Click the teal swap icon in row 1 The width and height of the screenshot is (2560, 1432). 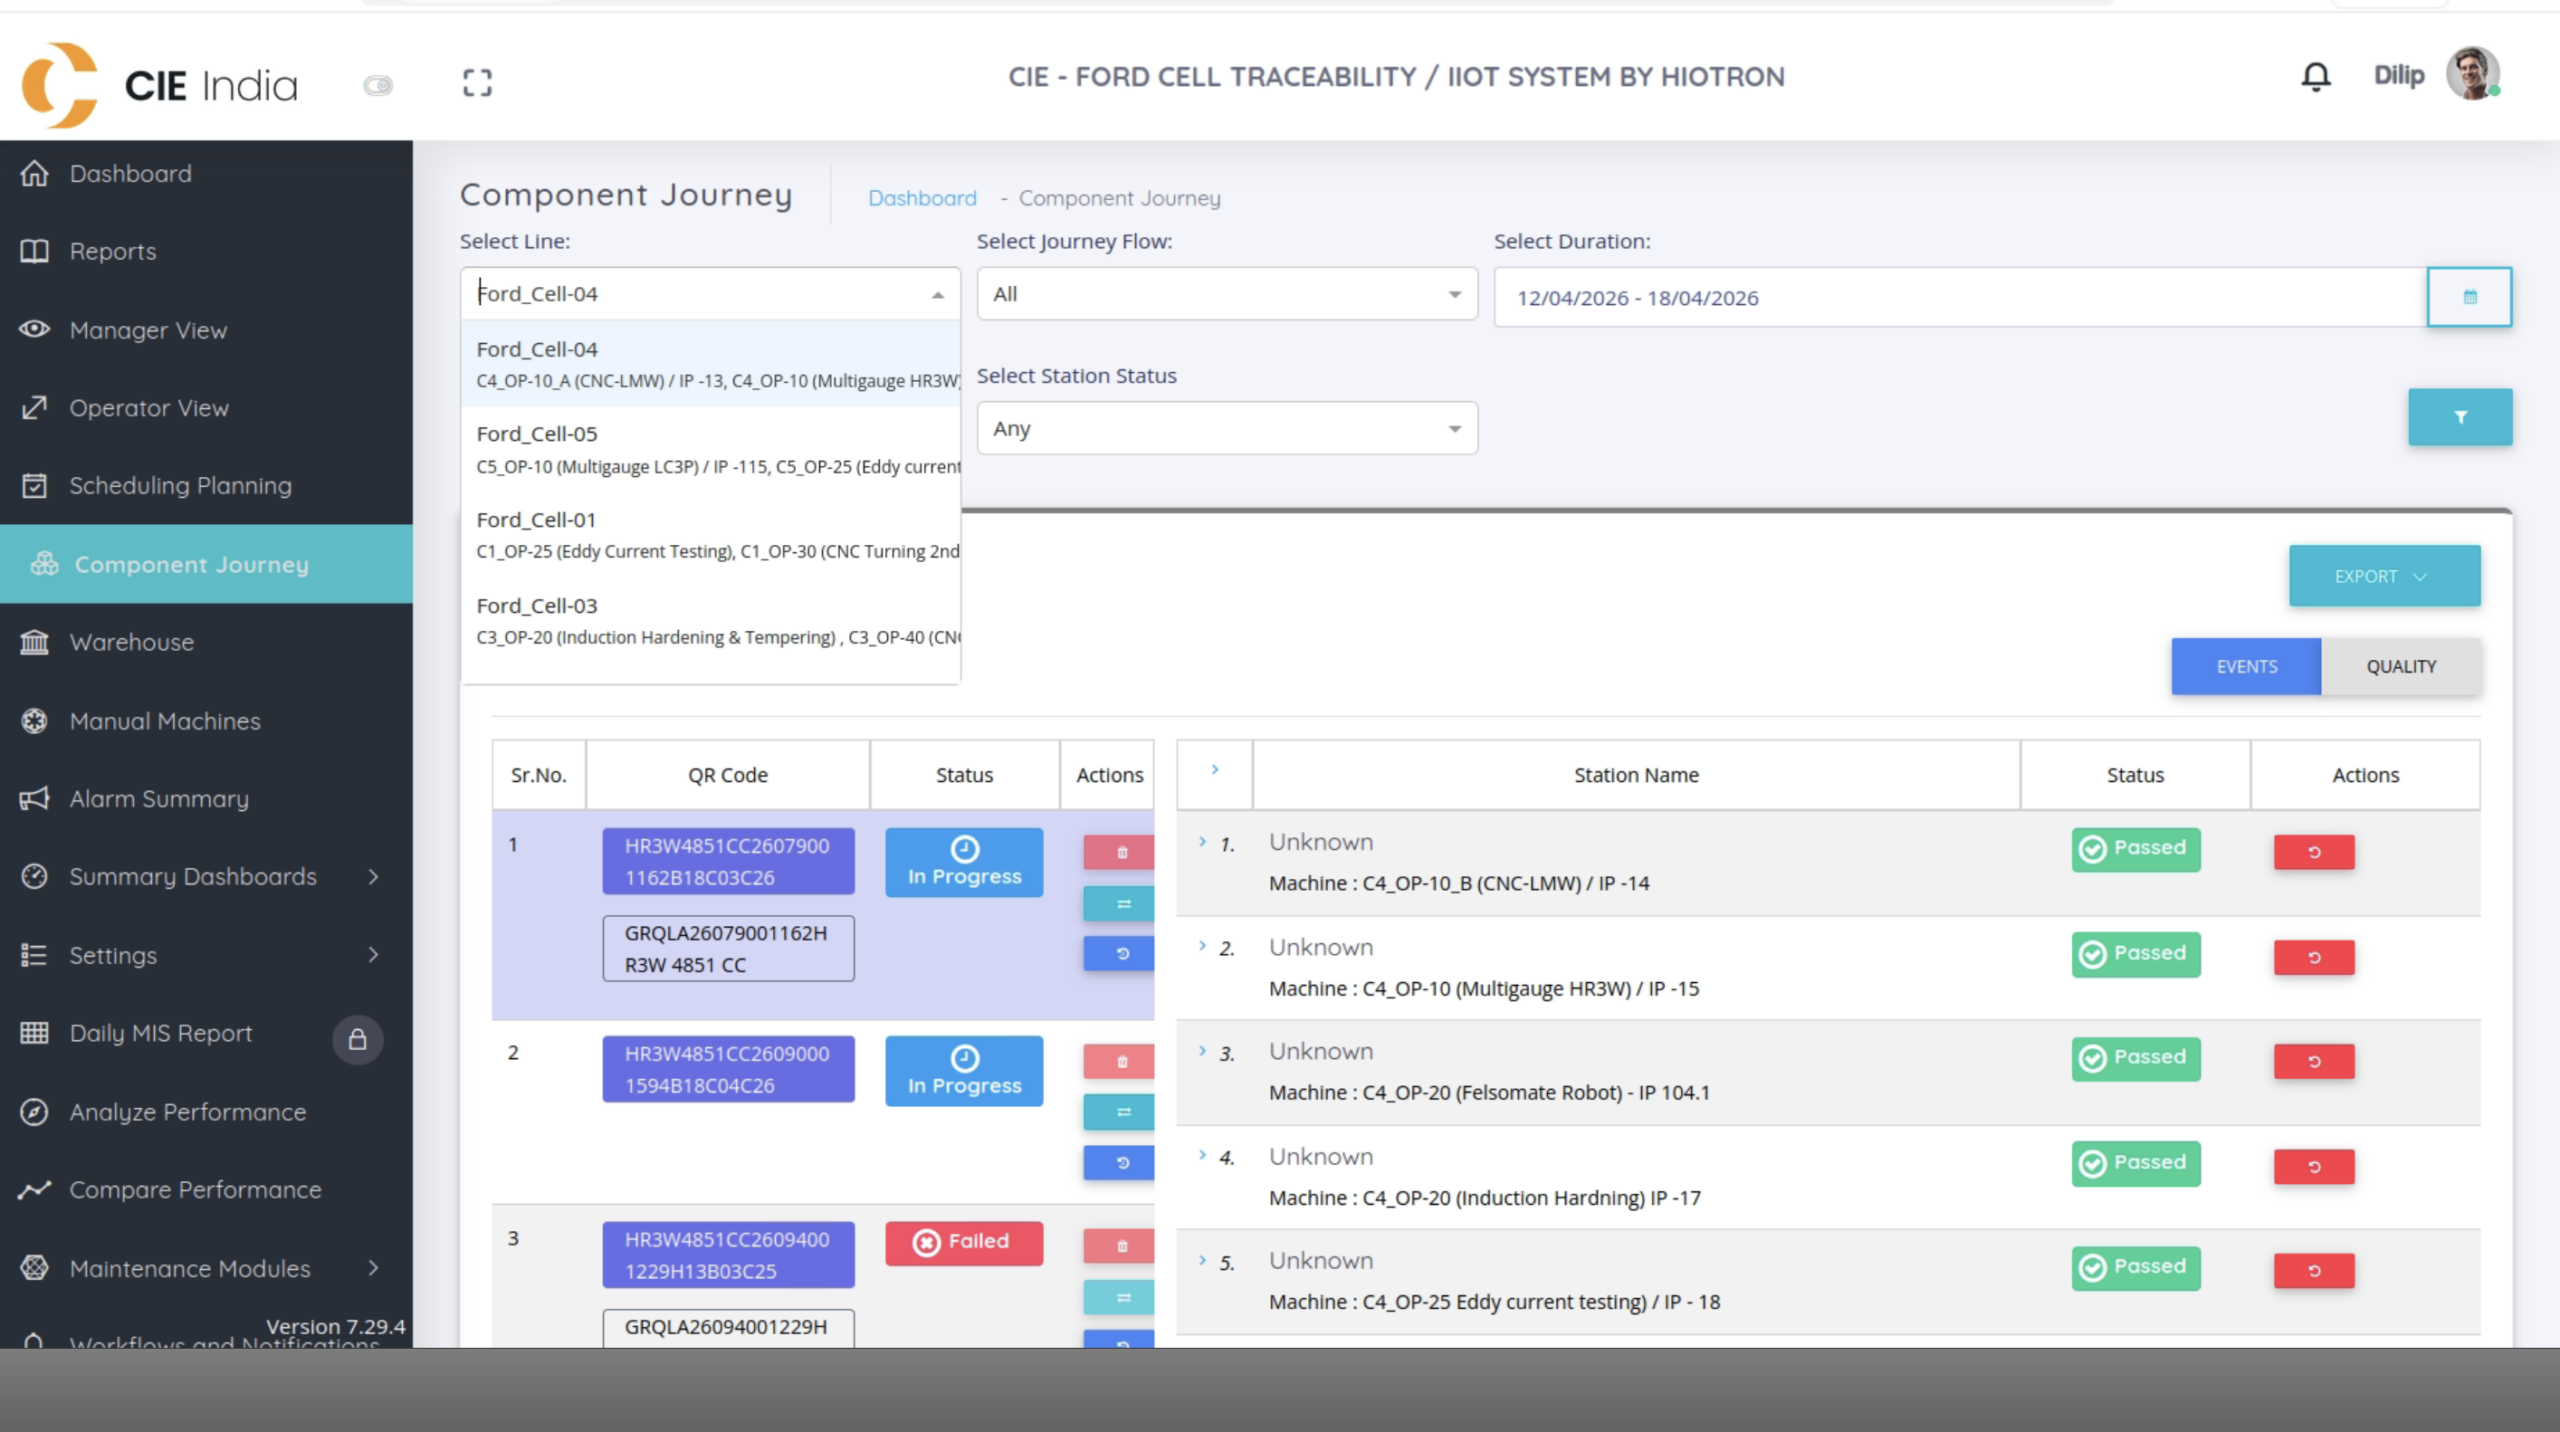tap(1119, 903)
